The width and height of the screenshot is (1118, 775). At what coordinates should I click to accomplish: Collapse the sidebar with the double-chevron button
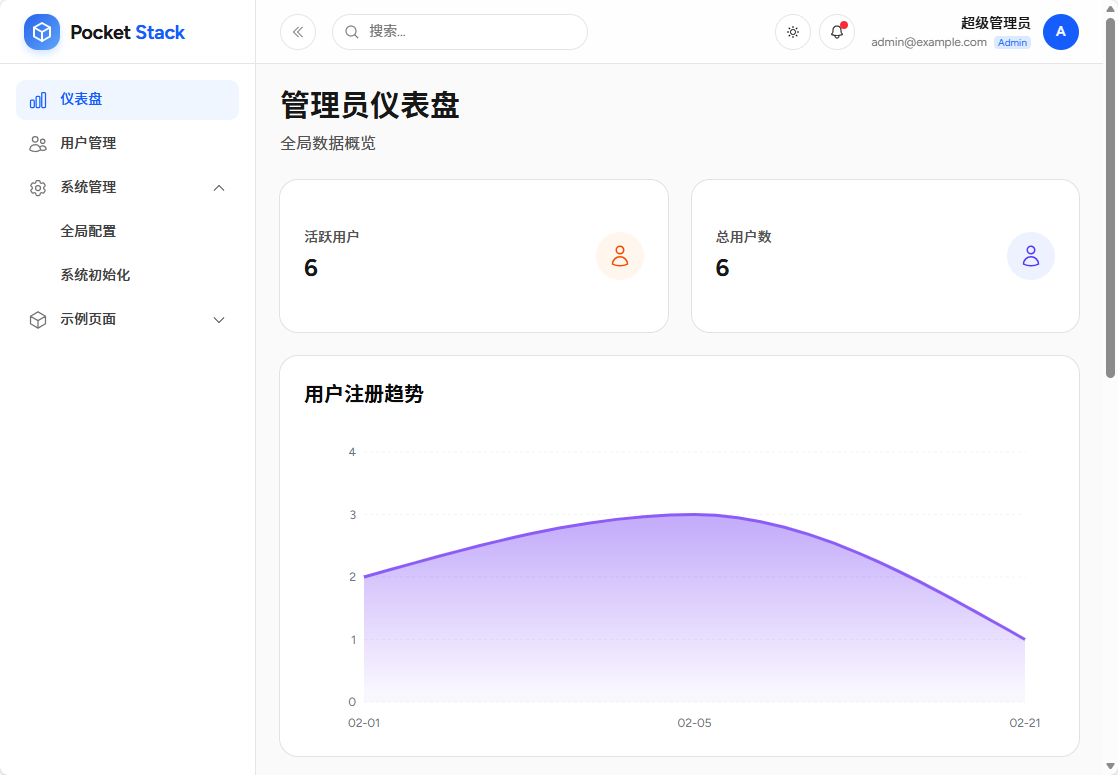click(x=297, y=32)
